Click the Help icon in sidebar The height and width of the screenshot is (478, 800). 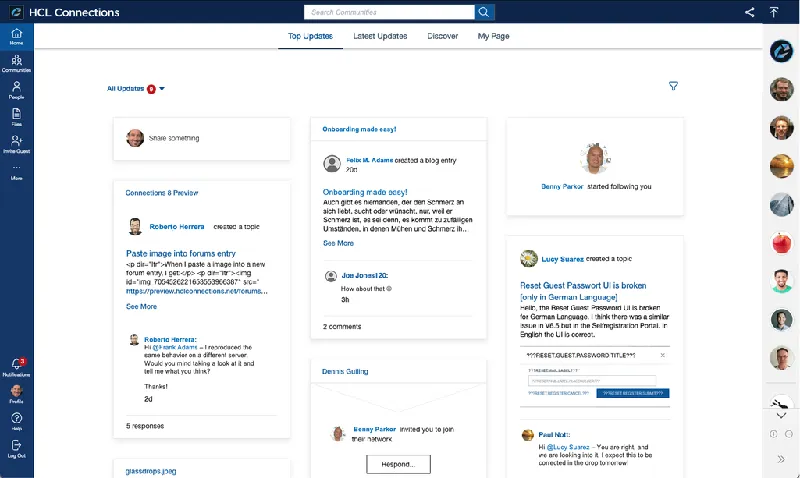[16, 420]
